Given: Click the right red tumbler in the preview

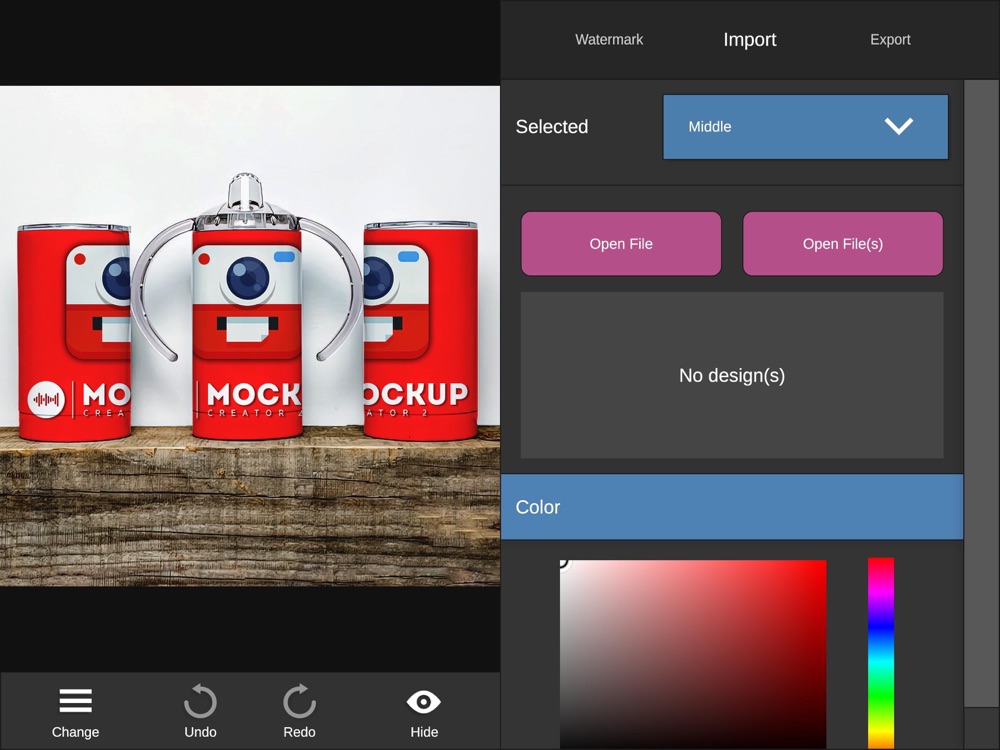Looking at the screenshot, I should tap(421, 330).
